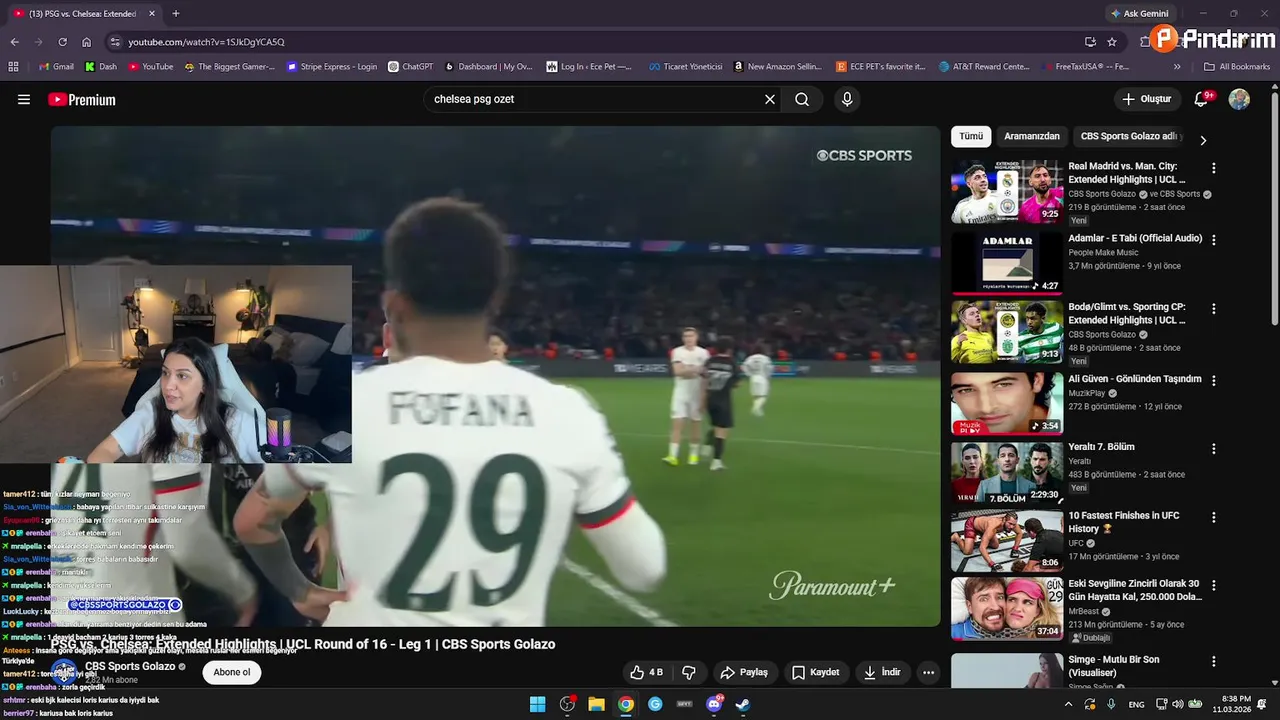The width and height of the screenshot is (1280, 720).
Task: Open 10 Fastest Finishes in UFC History
Action: [x=1124, y=522]
